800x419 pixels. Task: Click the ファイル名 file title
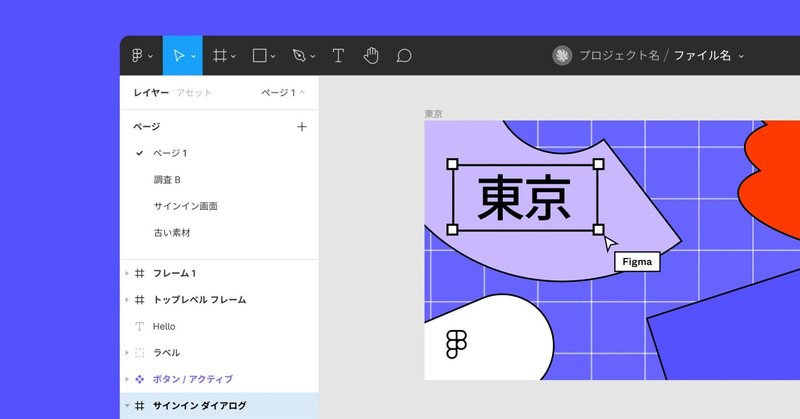tap(703, 56)
